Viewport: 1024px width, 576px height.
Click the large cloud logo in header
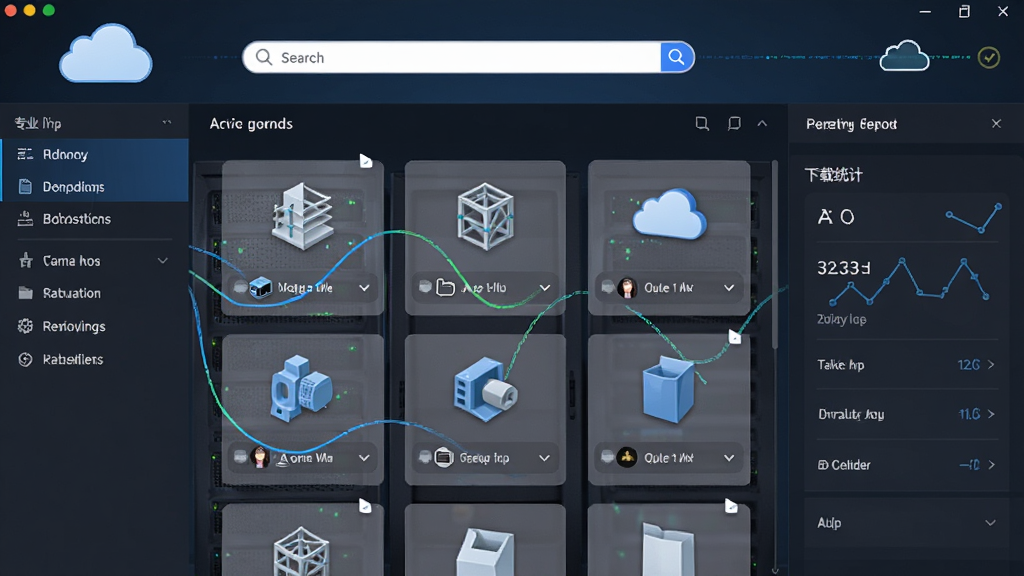pyautogui.click(x=106, y=54)
